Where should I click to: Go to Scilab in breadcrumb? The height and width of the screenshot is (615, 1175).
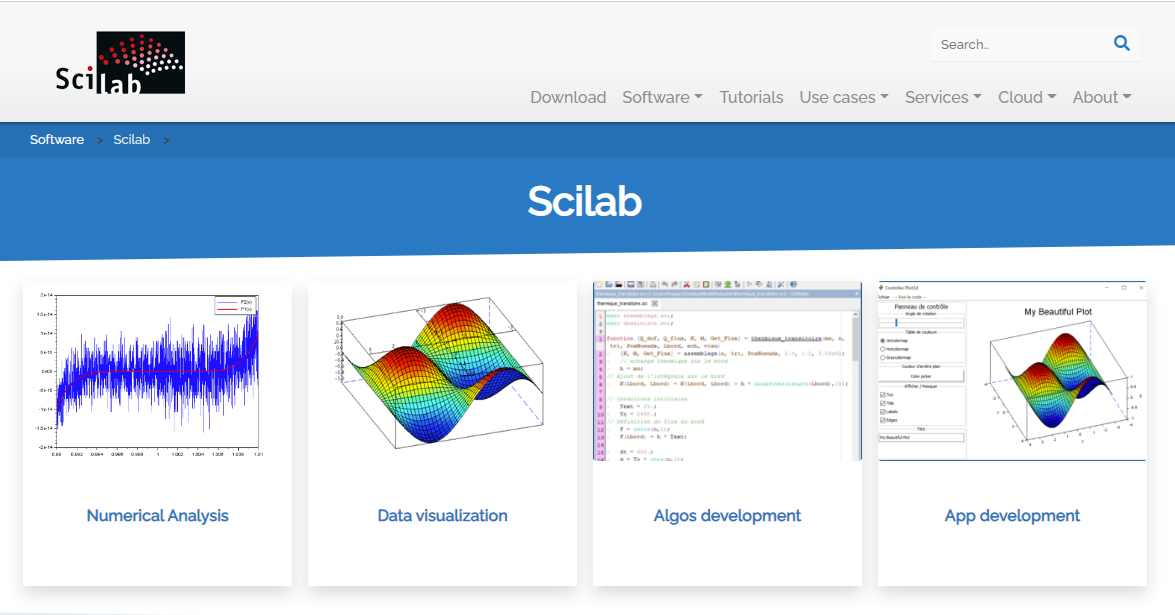[132, 139]
